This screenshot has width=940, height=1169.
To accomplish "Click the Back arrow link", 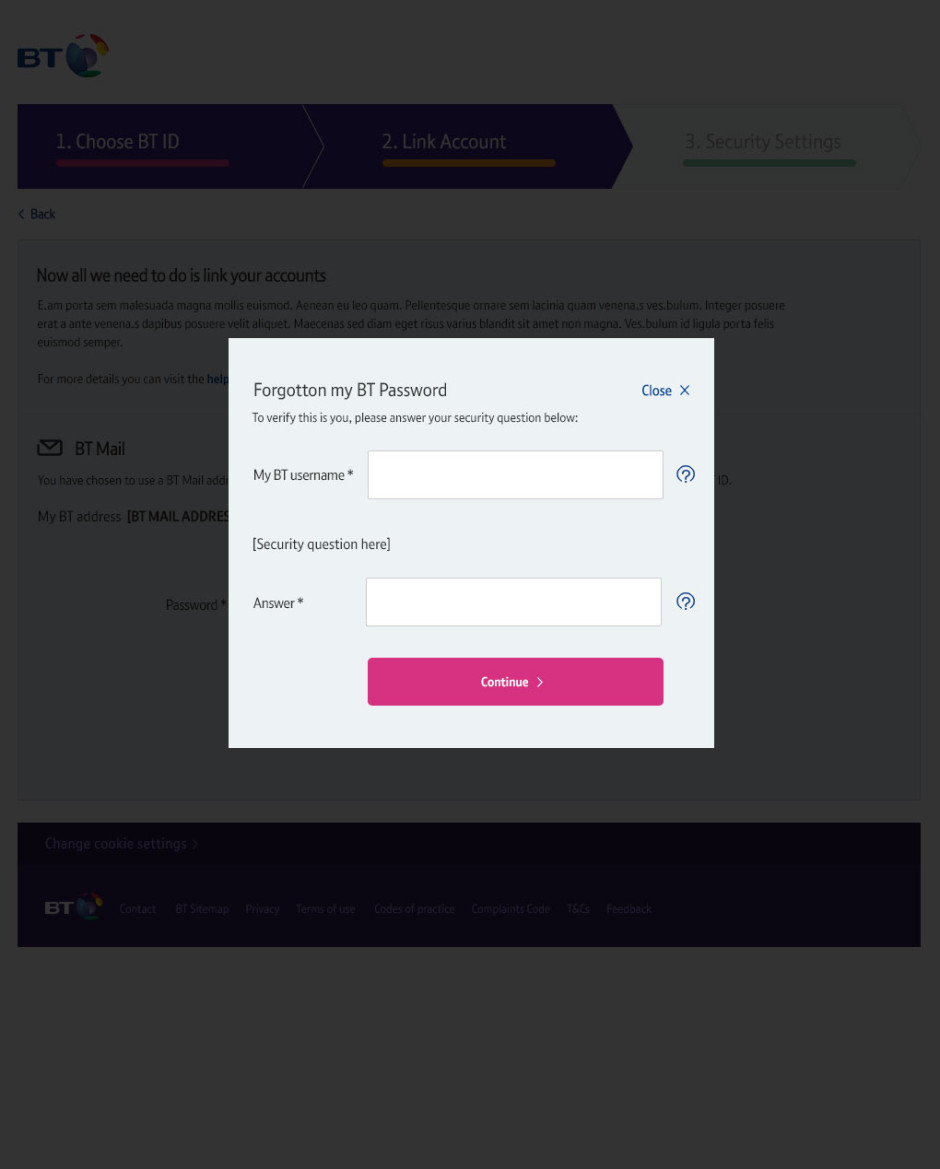I will (37, 214).
